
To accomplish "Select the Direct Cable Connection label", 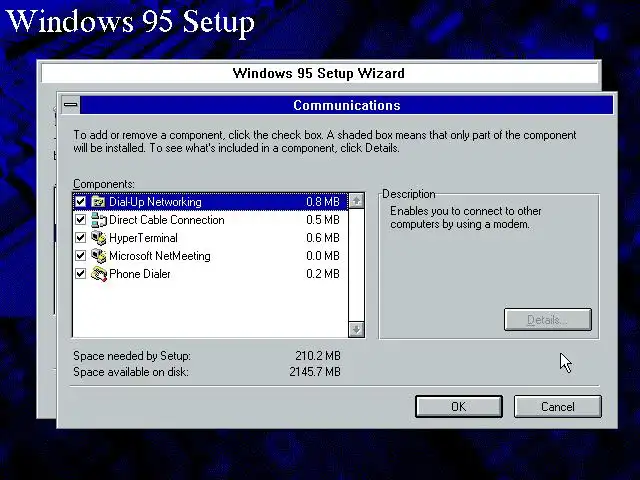I will coord(167,220).
